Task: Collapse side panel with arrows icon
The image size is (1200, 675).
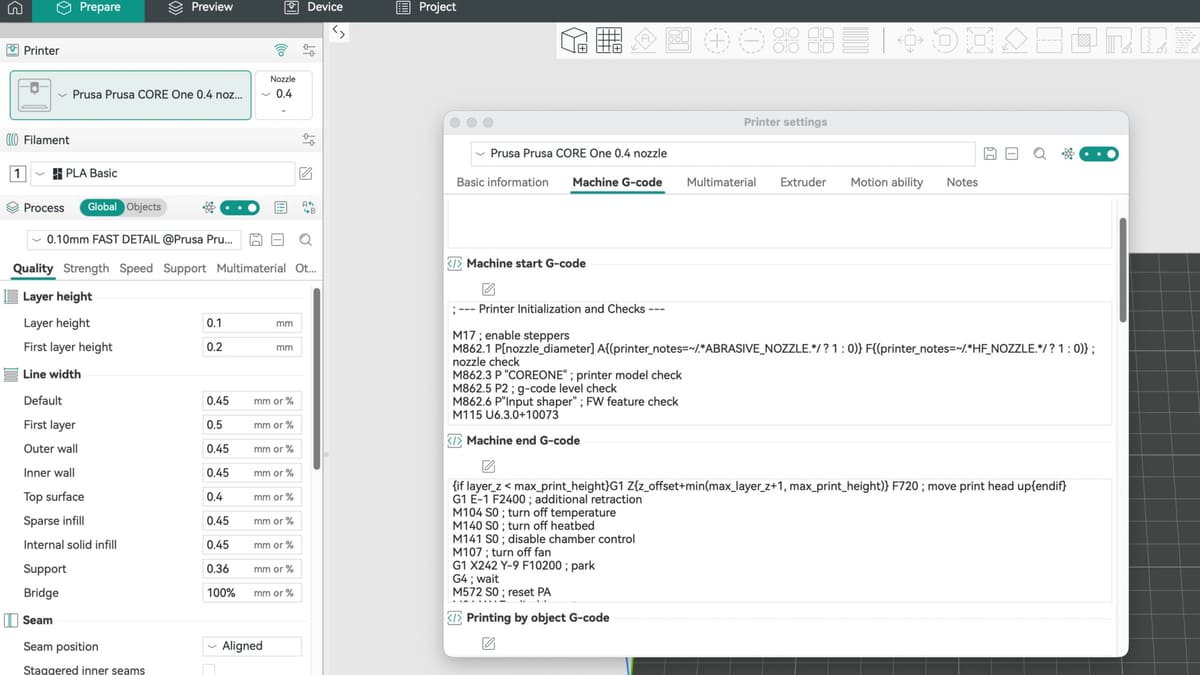Action: [339, 33]
